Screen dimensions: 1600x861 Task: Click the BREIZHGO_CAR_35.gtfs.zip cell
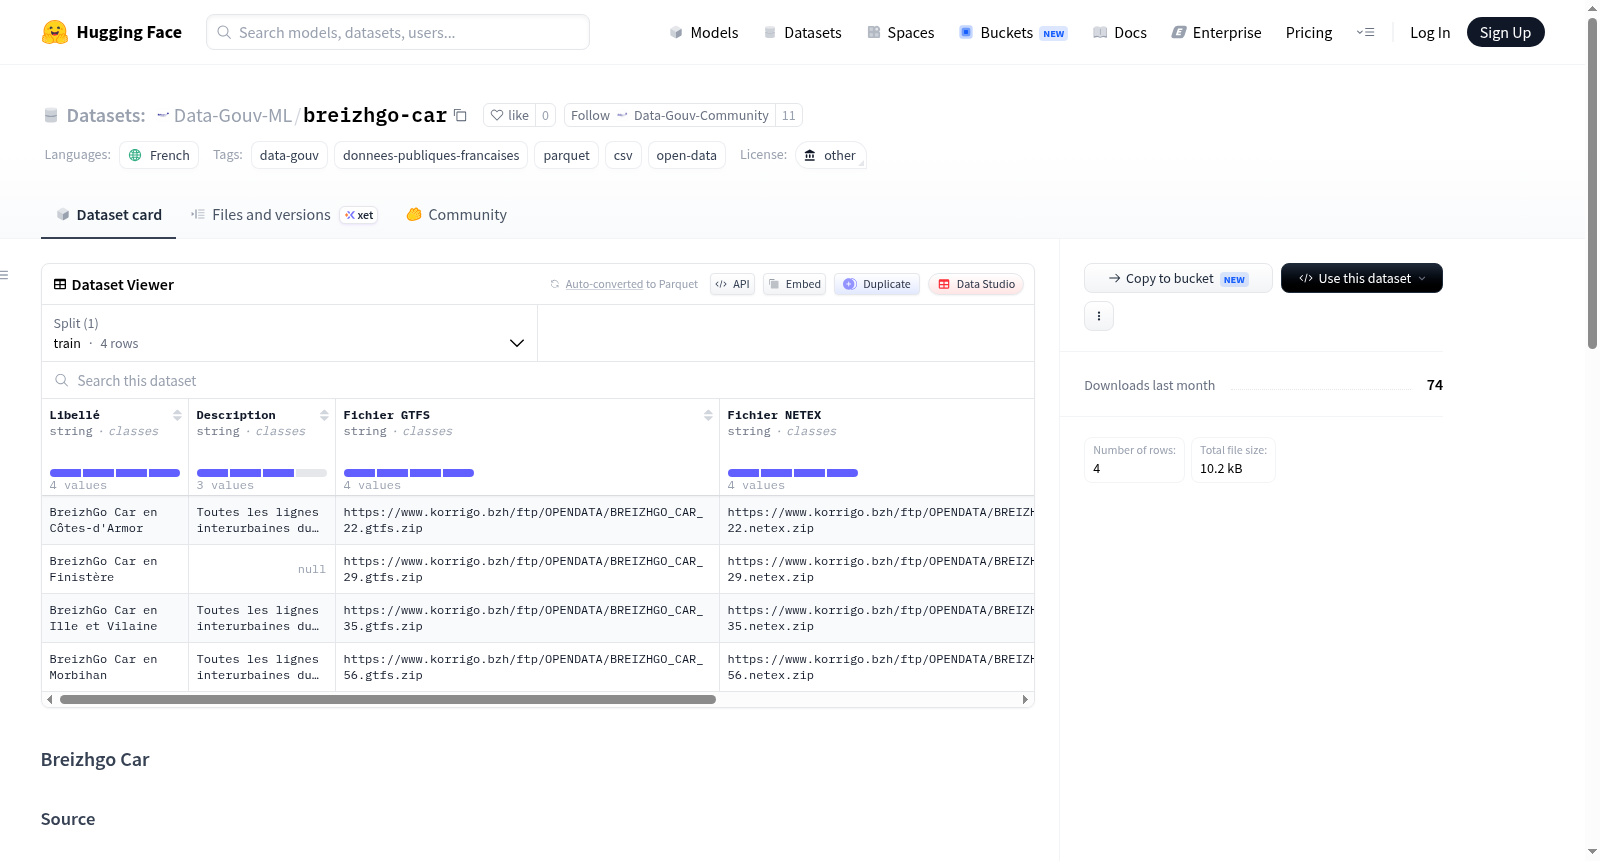[x=527, y=618]
